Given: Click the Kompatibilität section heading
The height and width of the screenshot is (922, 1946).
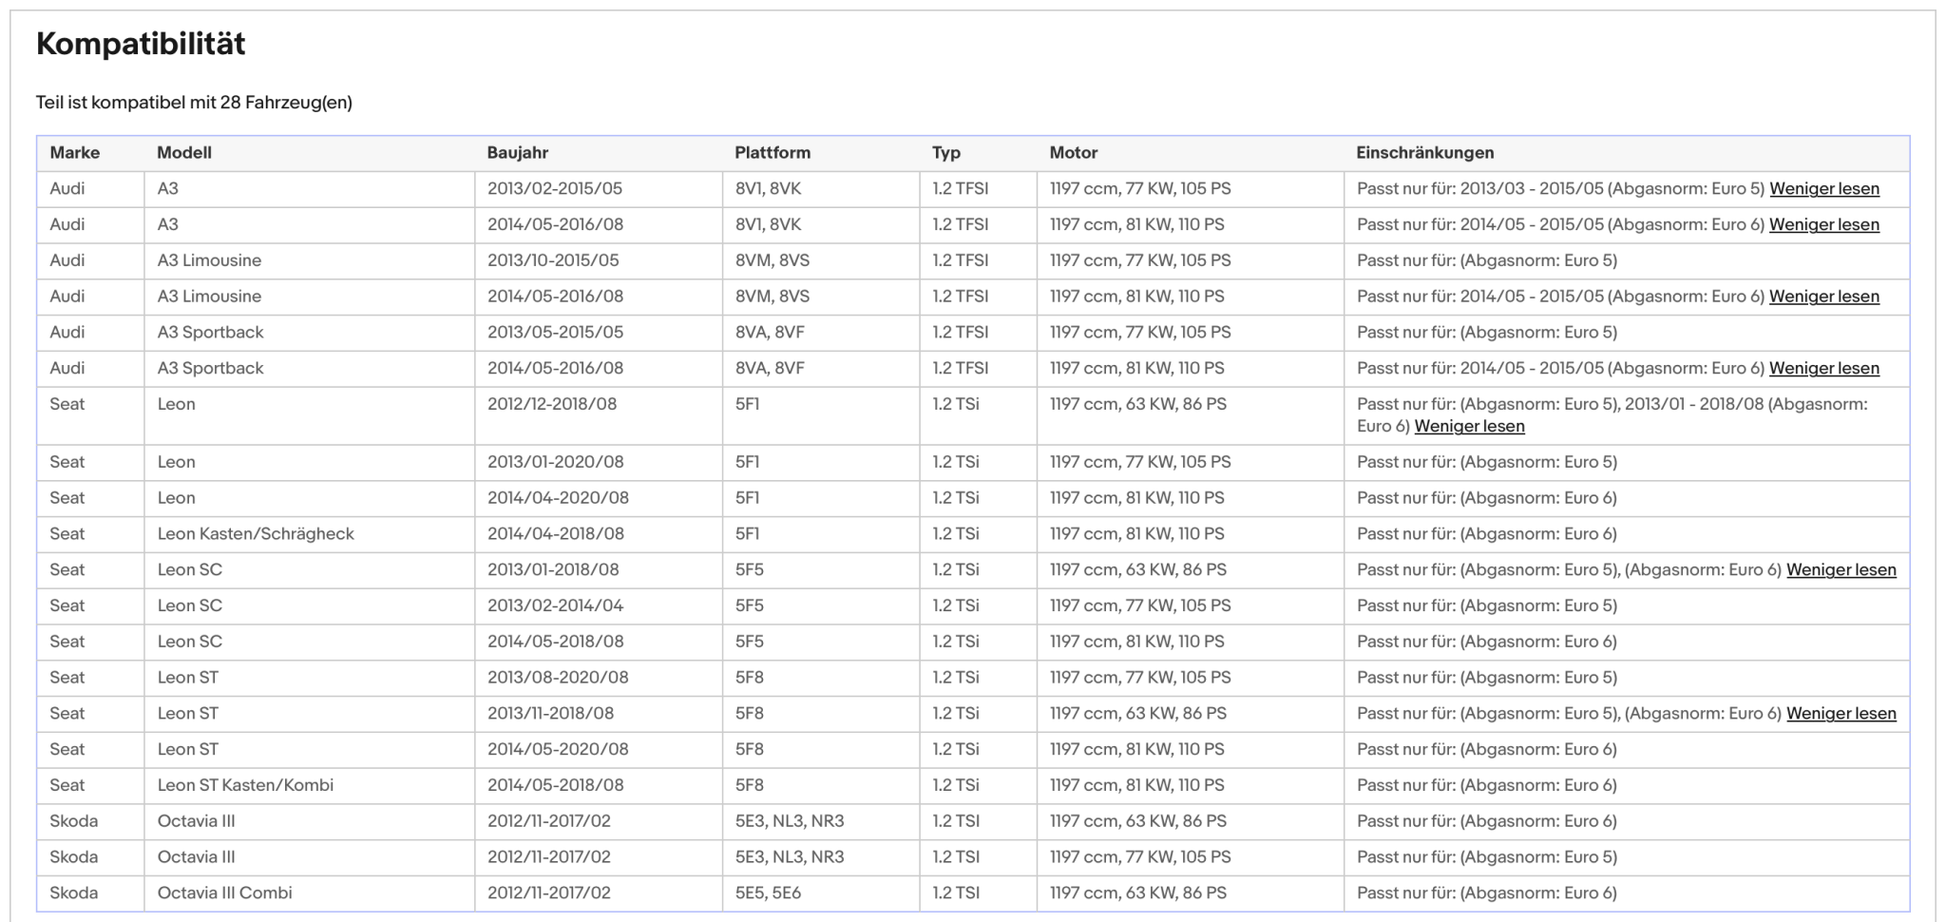Looking at the screenshot, I should [x=141, y=44].
